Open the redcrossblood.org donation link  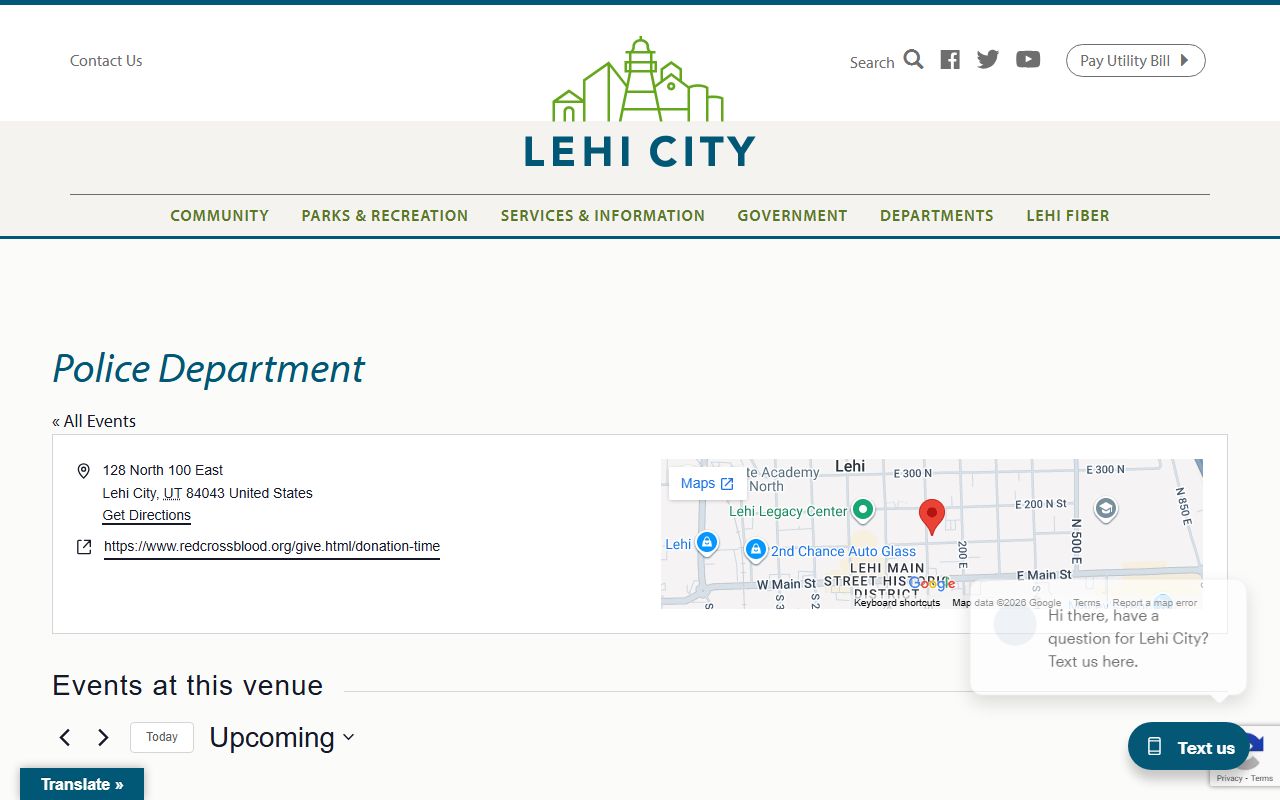tap(272, 547)
